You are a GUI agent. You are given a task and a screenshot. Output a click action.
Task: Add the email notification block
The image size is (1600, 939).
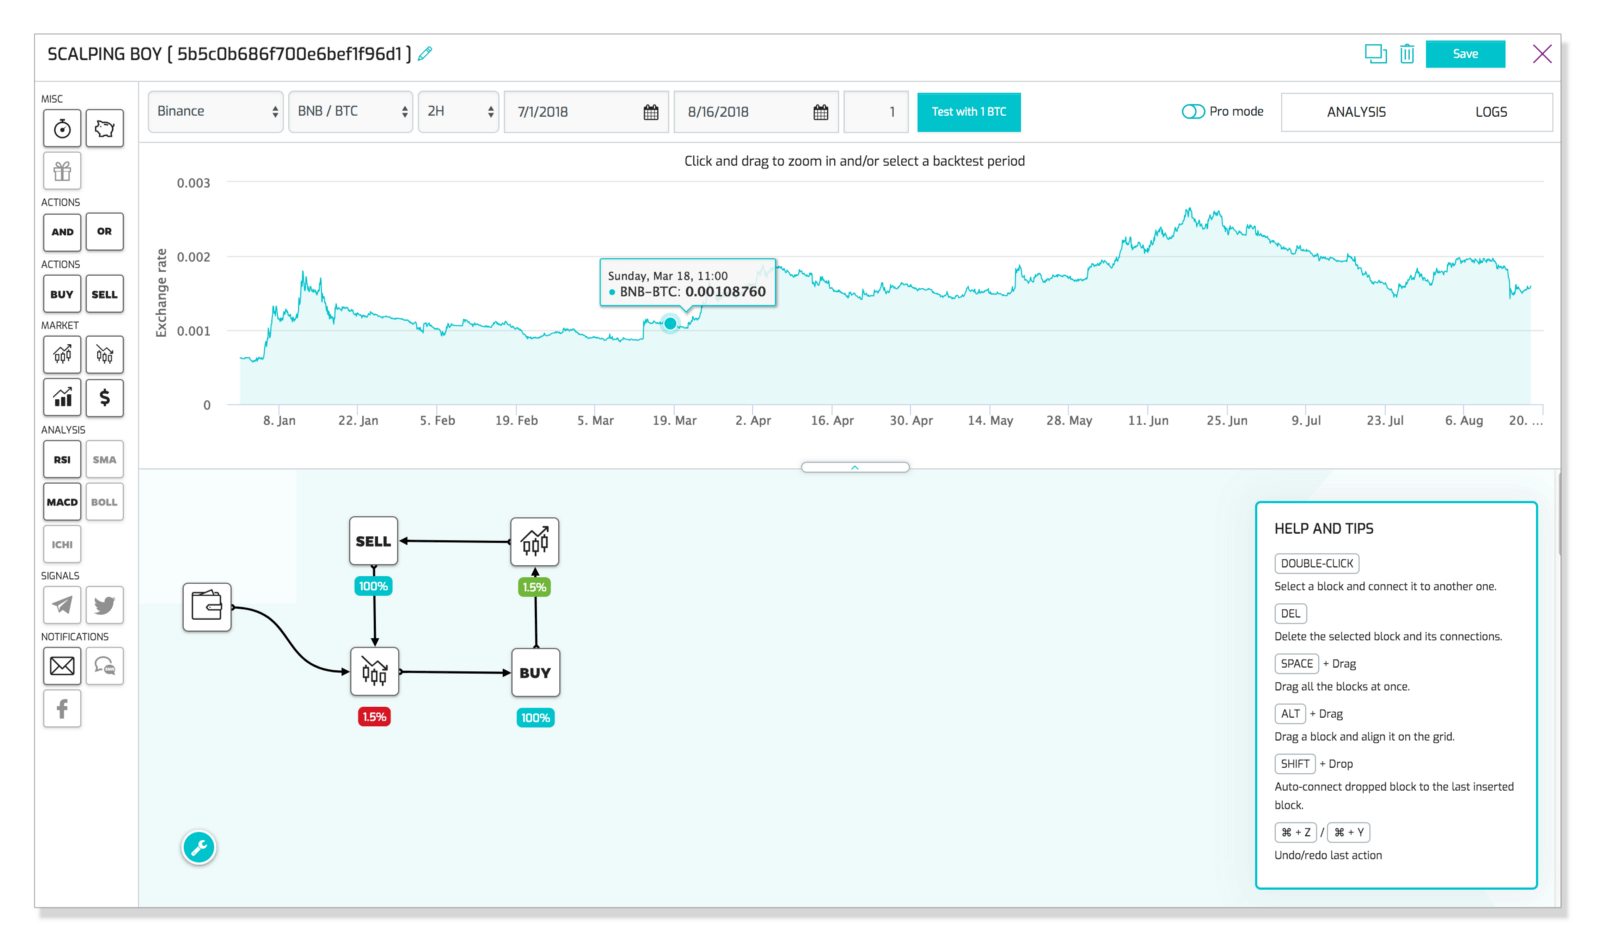(x=62, y=666)
